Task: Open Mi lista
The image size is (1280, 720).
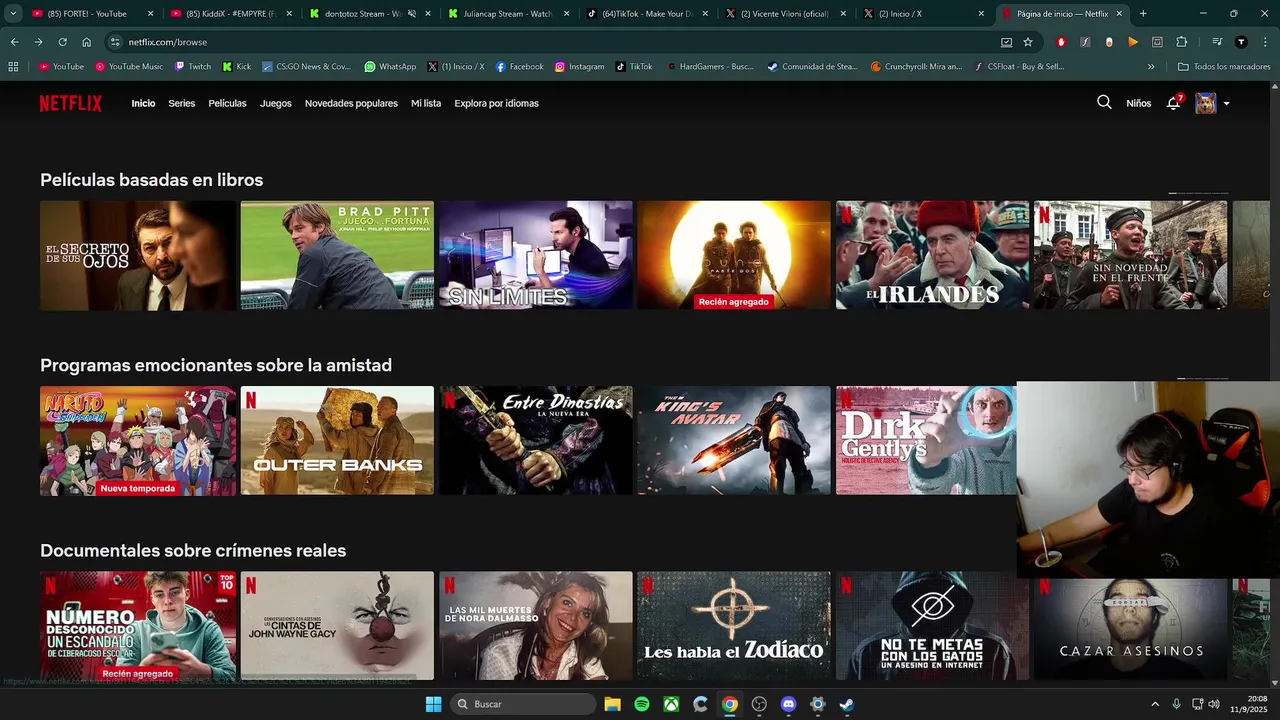Action: (x=426, y=103)
